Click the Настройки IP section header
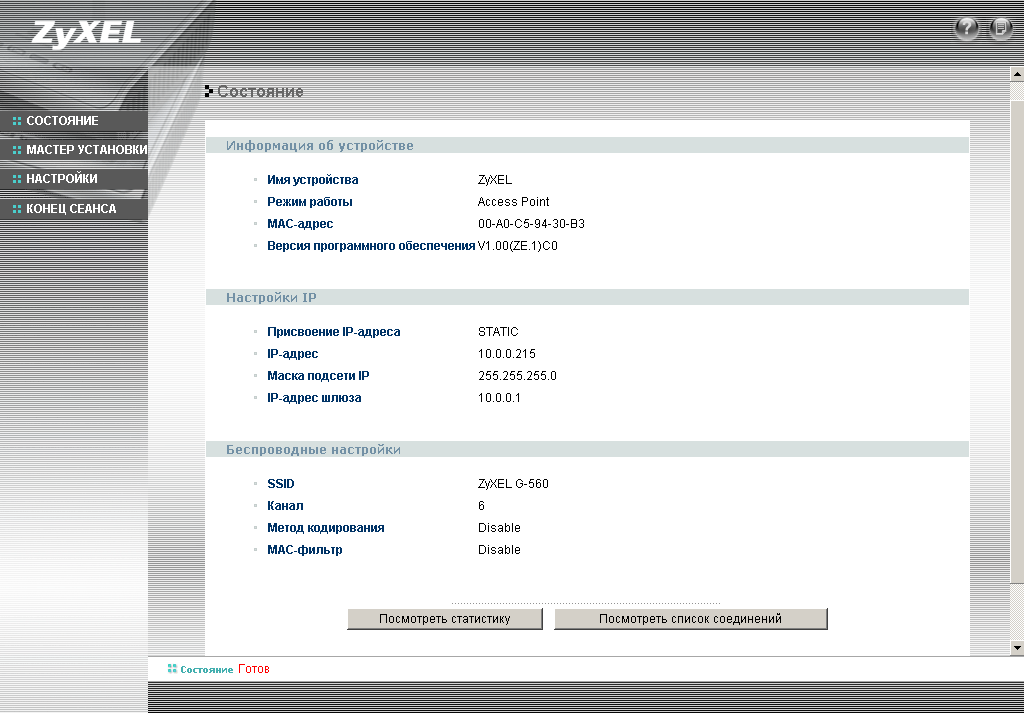 (587, 298)
